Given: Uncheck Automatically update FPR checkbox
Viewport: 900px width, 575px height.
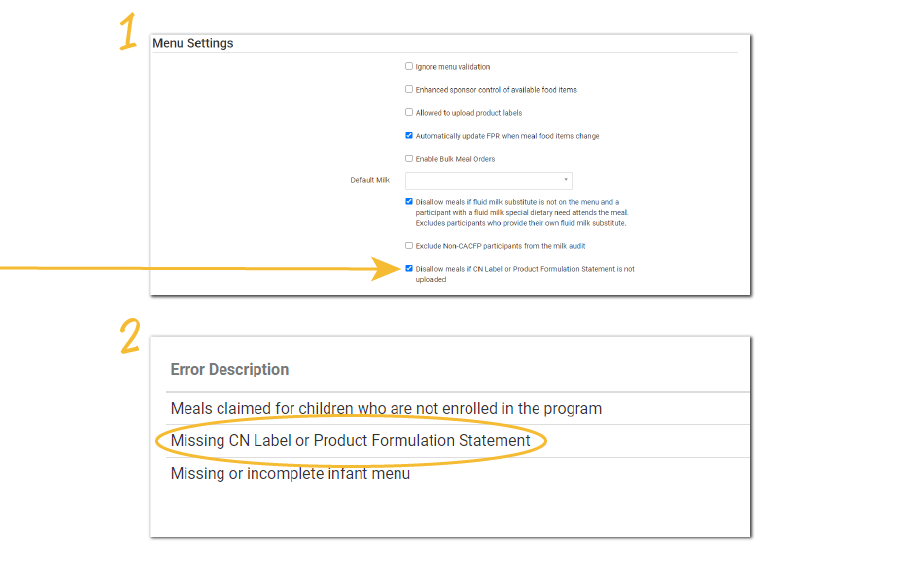Looking at the screenshot, I should click(x=409, y=136).
